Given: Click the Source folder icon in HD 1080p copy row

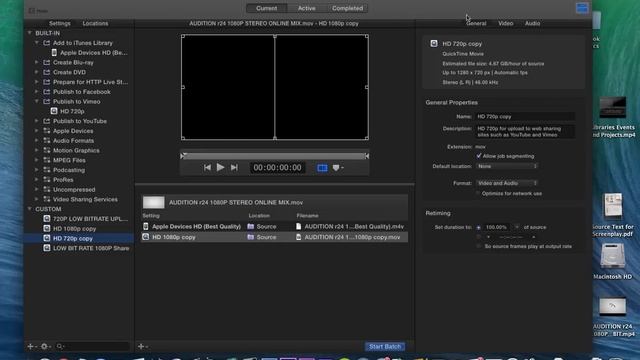Looking at the screenshot, I should coord(251,237).
